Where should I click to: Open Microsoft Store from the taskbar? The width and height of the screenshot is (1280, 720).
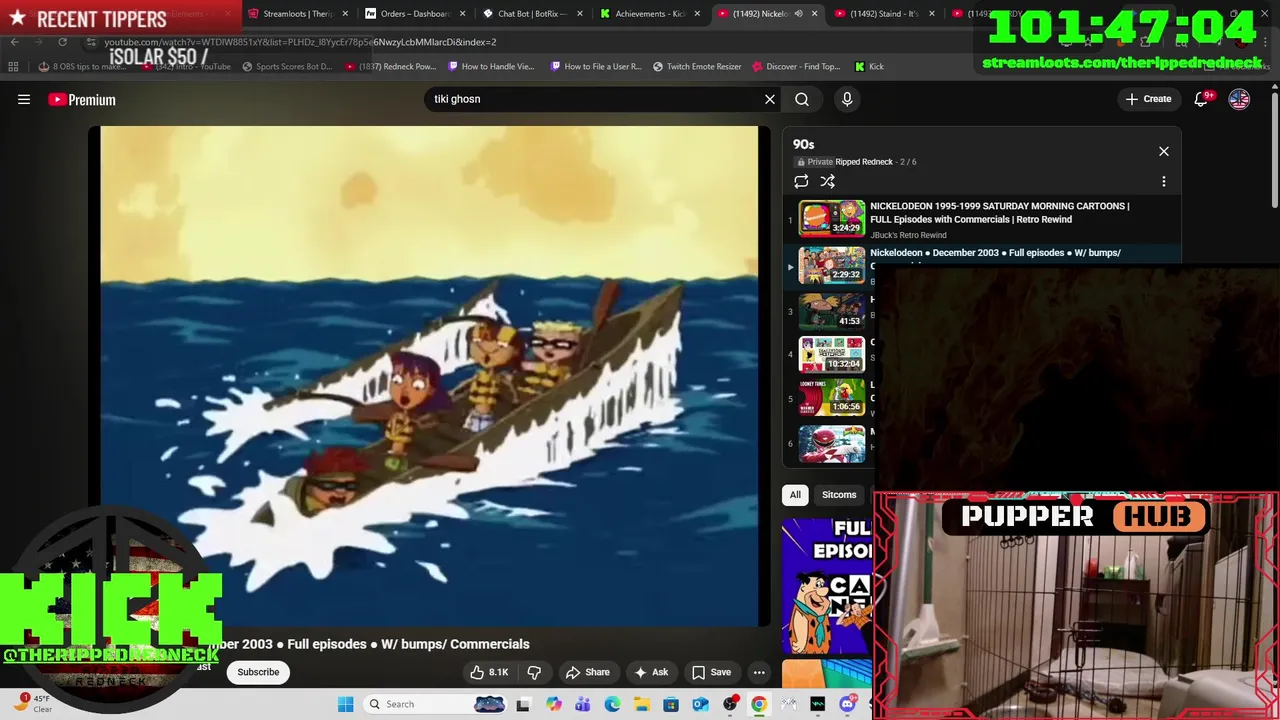click(671, 704)
